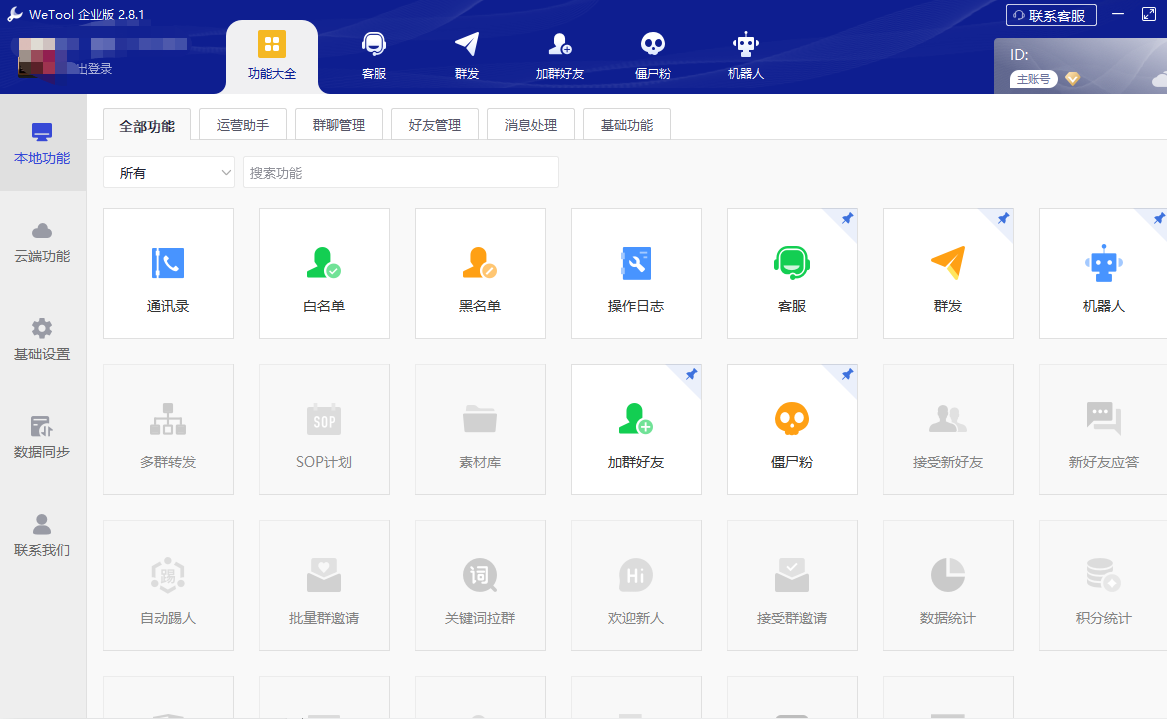Select the 白名单 whitelist icon
Image resolution: width=1167 pixels, height=719 pixels.
coord(324,273)
